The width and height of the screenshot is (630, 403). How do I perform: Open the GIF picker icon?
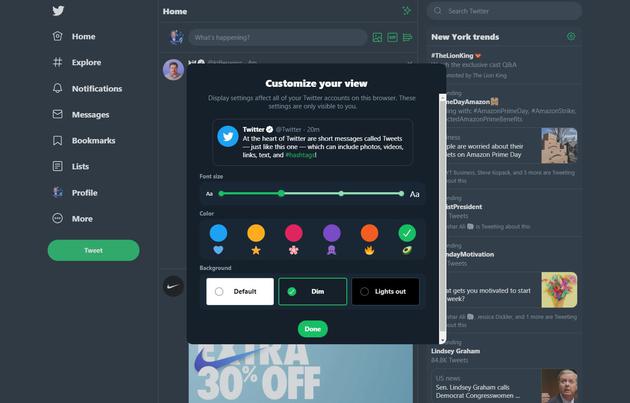392,37
